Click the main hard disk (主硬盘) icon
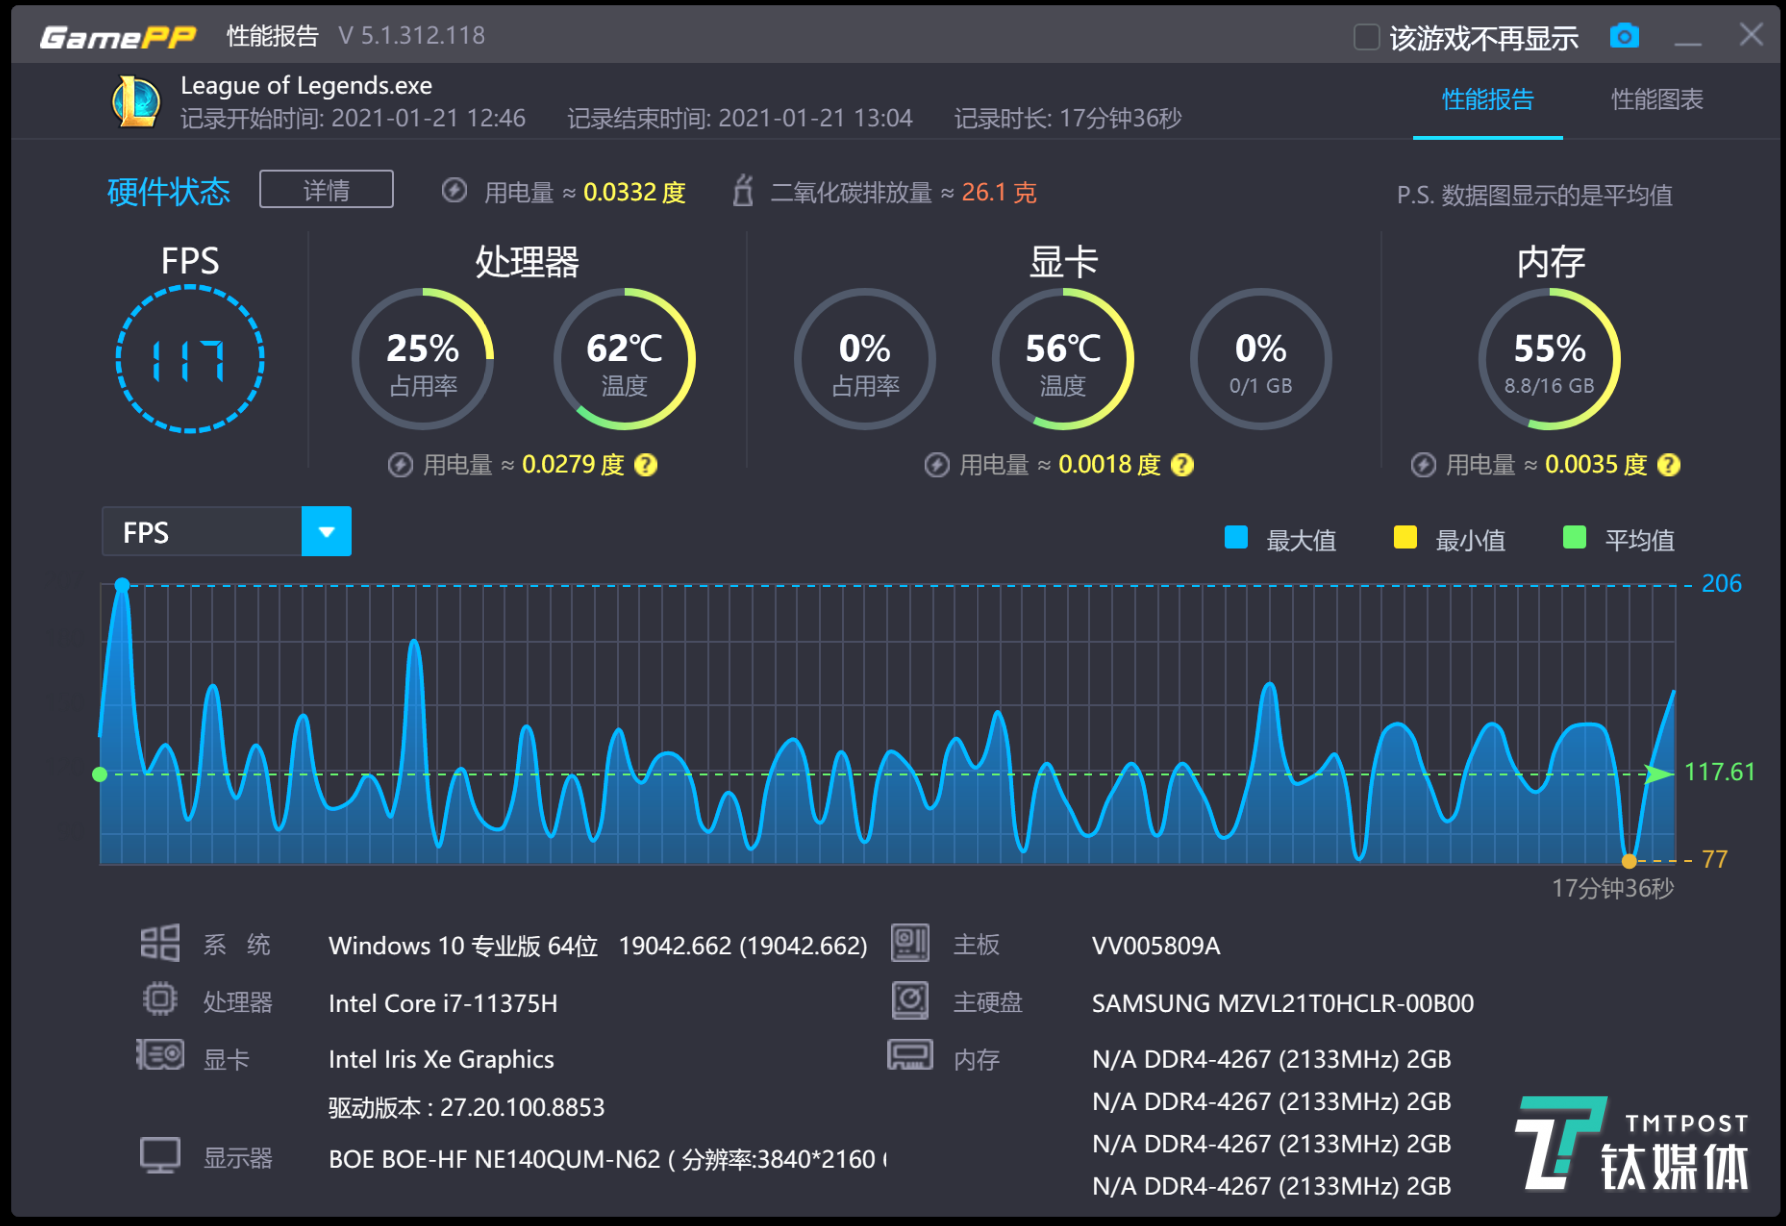Image resolution: width=1786 pixels, height=1226 pixels. coord(910,1000)
